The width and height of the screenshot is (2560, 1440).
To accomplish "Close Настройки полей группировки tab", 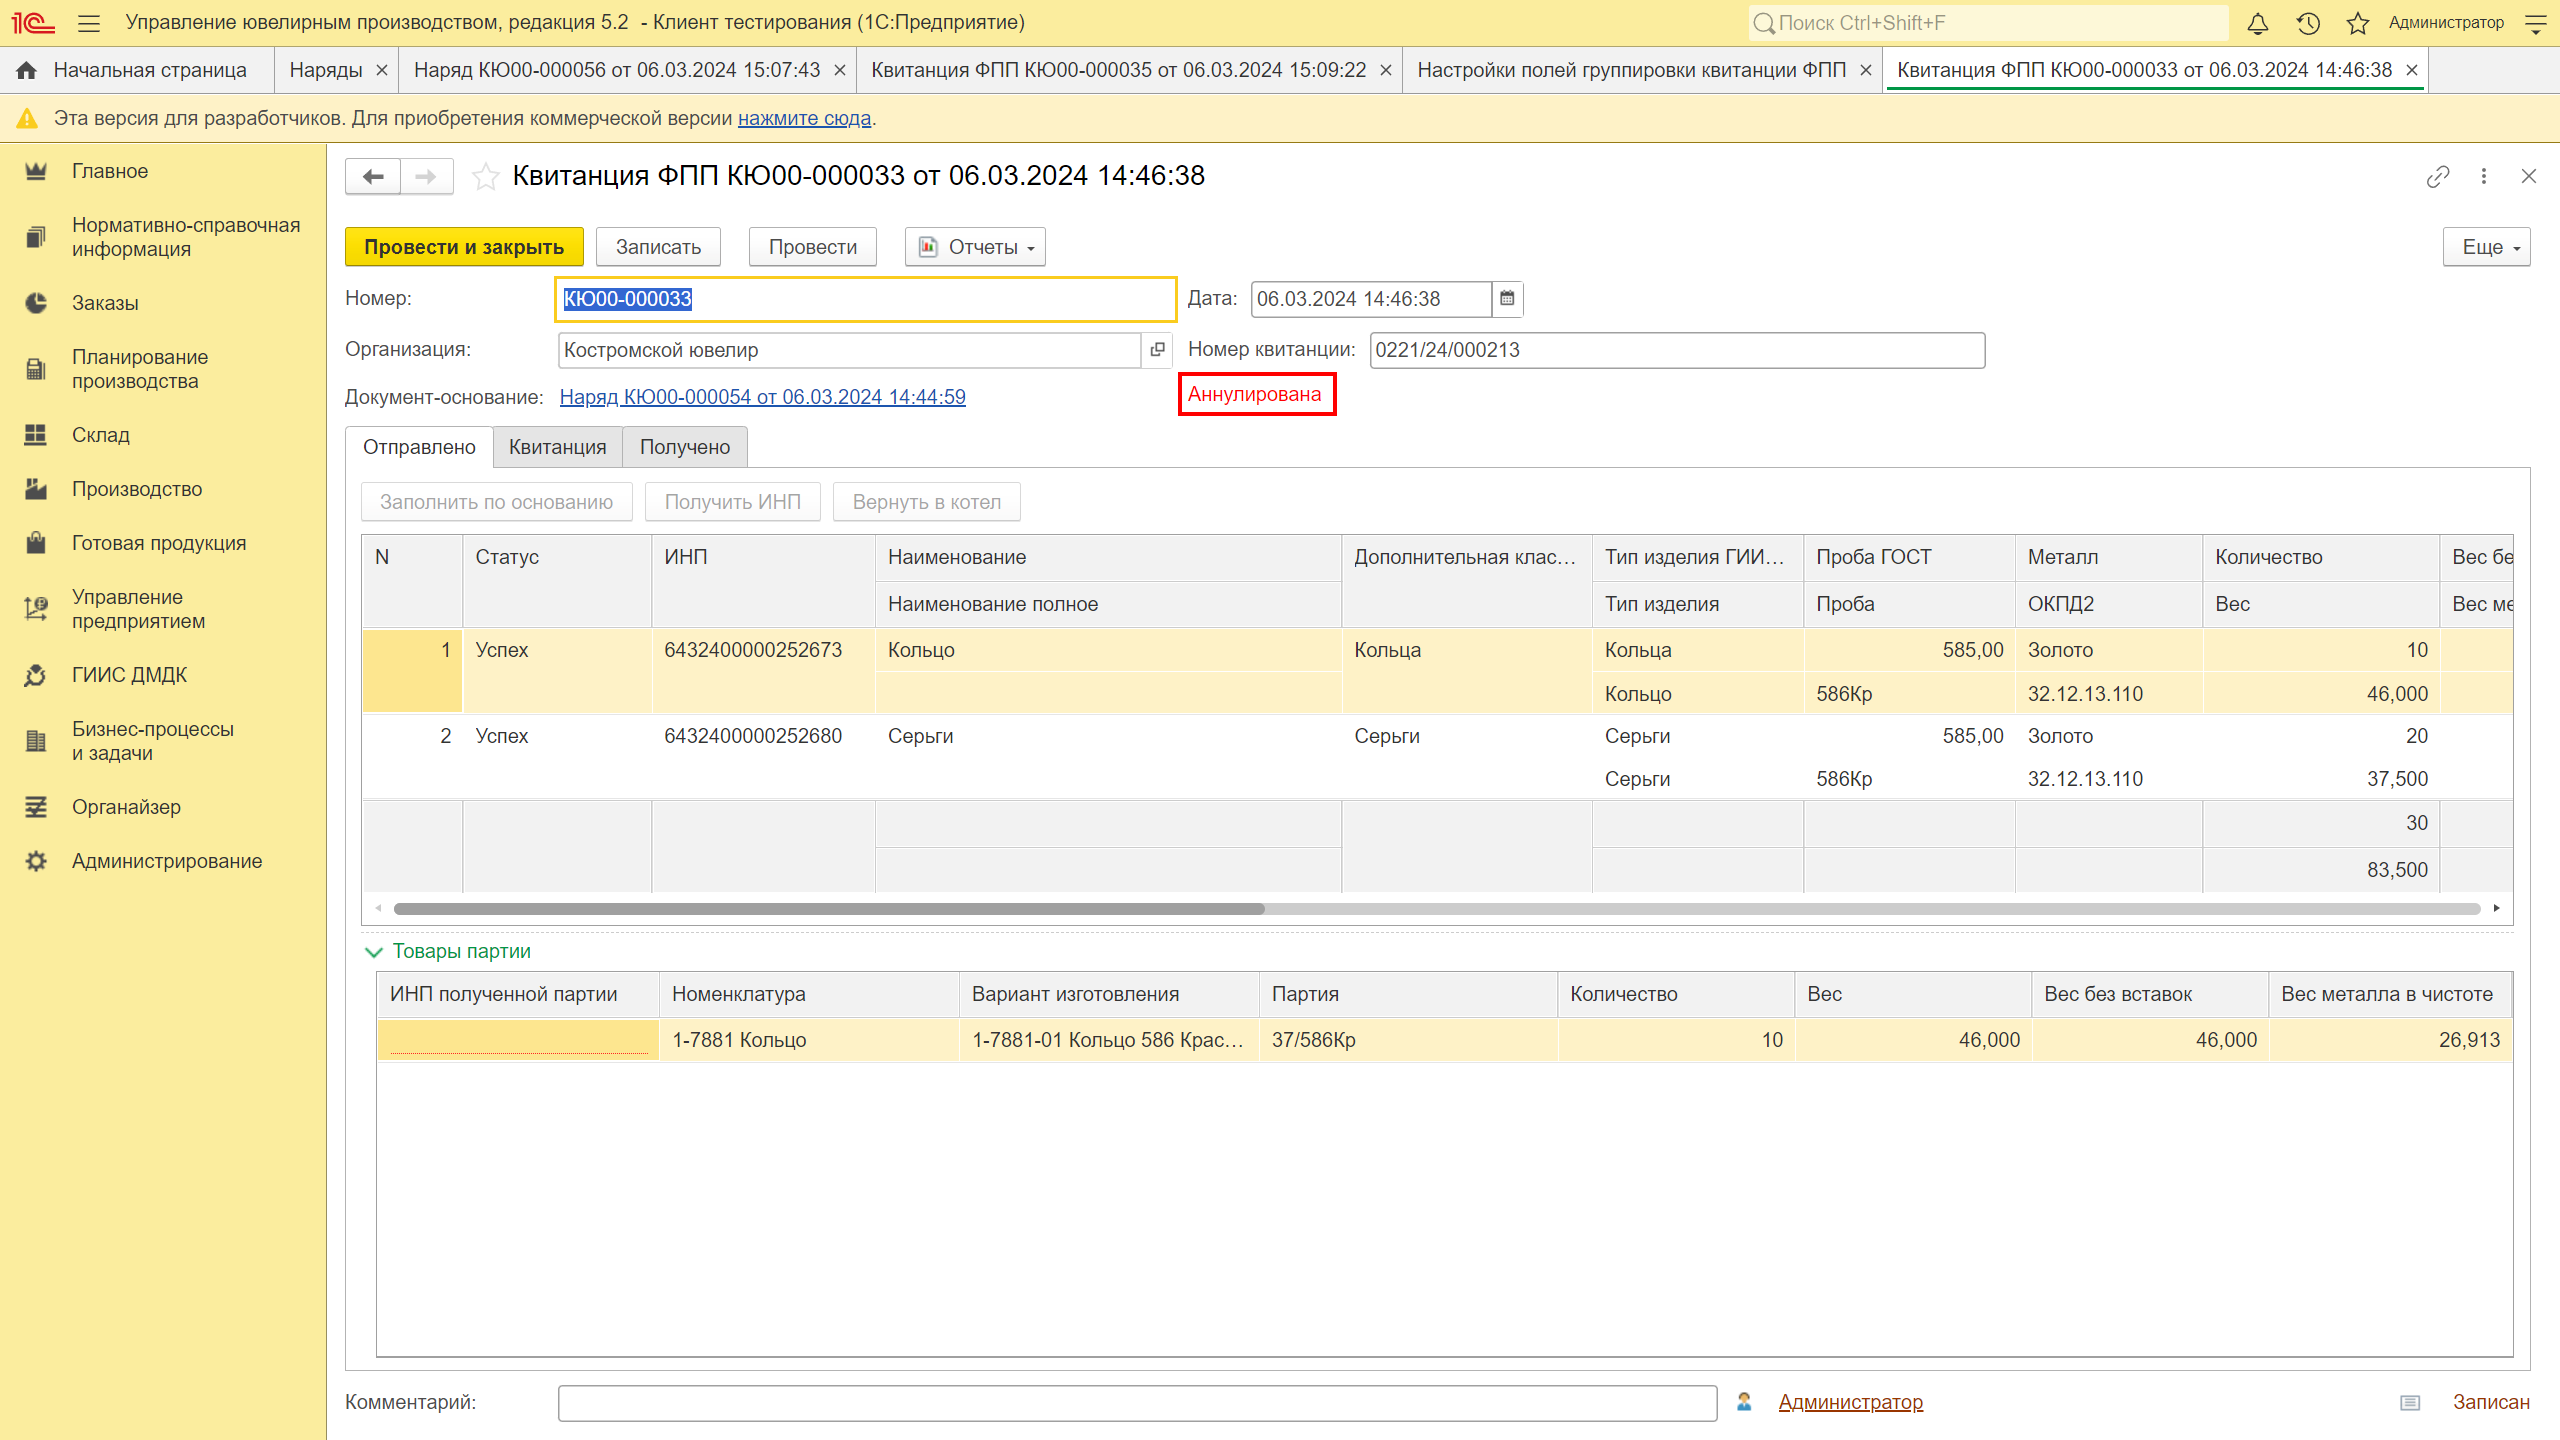I will point(1865,70).
